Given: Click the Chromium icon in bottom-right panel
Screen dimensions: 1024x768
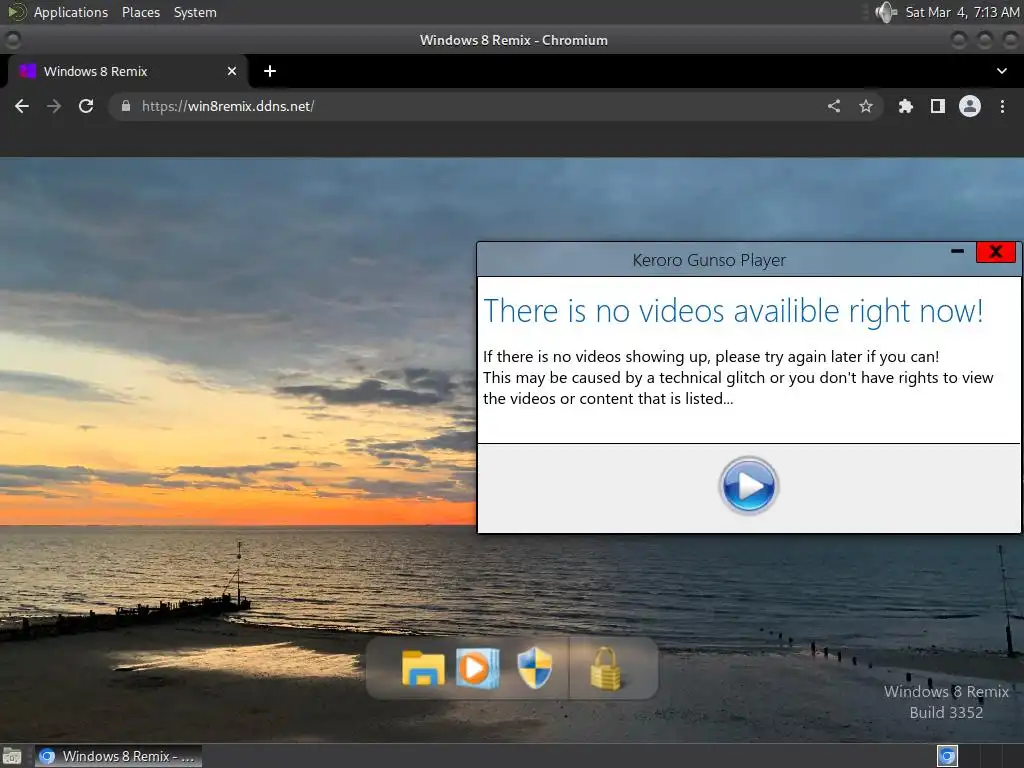Looking at the screenshot, I should point(947,756).
